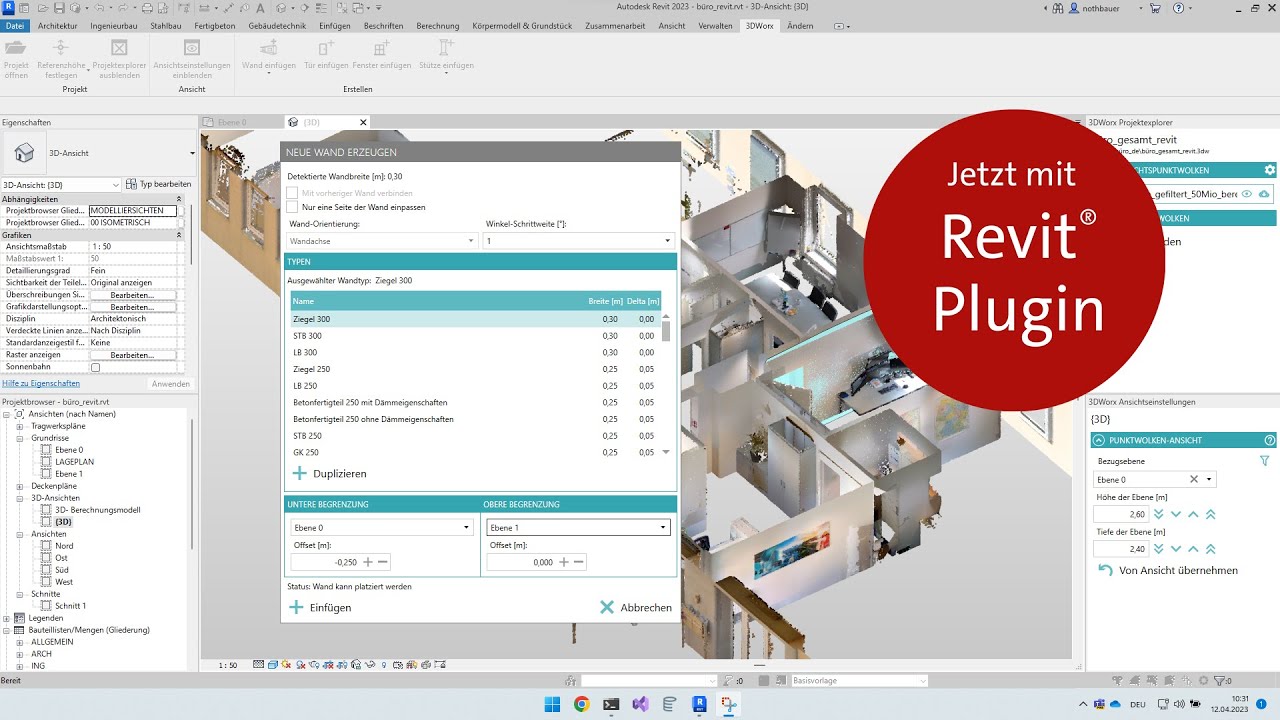This screenshot has width=1280, height=720.
Task: Open the Hilfe zu Eigenschaften link
Action: point(41,383)
